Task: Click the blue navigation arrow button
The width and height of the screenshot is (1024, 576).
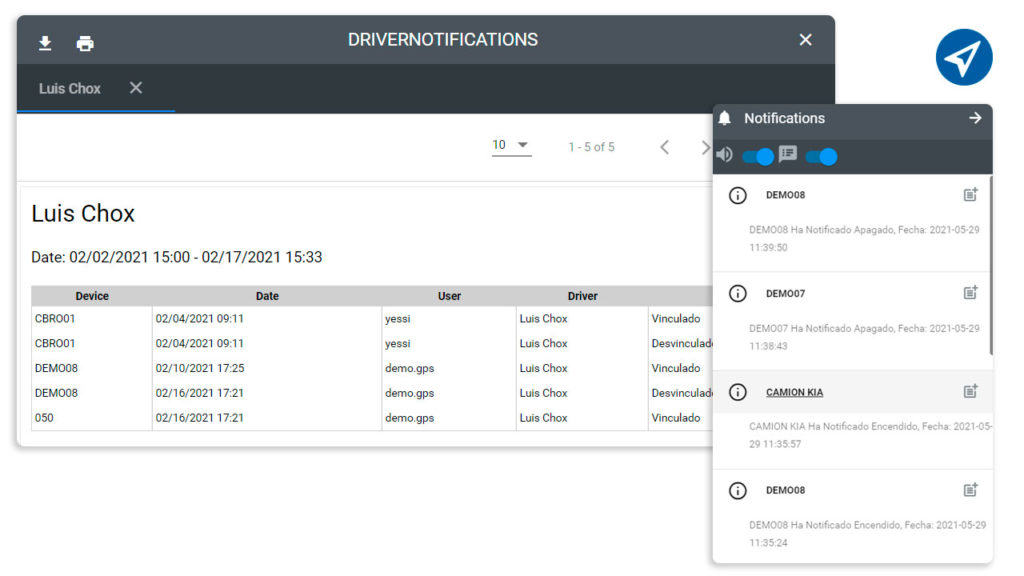Action: coord(964,57)
